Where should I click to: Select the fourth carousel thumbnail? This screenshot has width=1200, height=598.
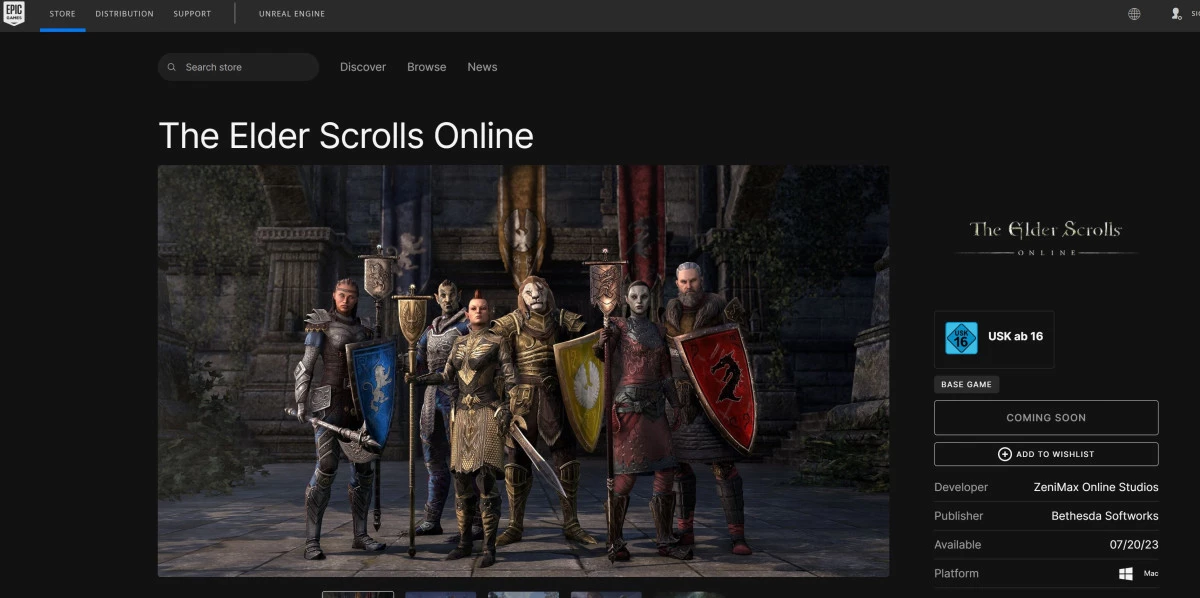pyautogui.click(x=606, y=594)
